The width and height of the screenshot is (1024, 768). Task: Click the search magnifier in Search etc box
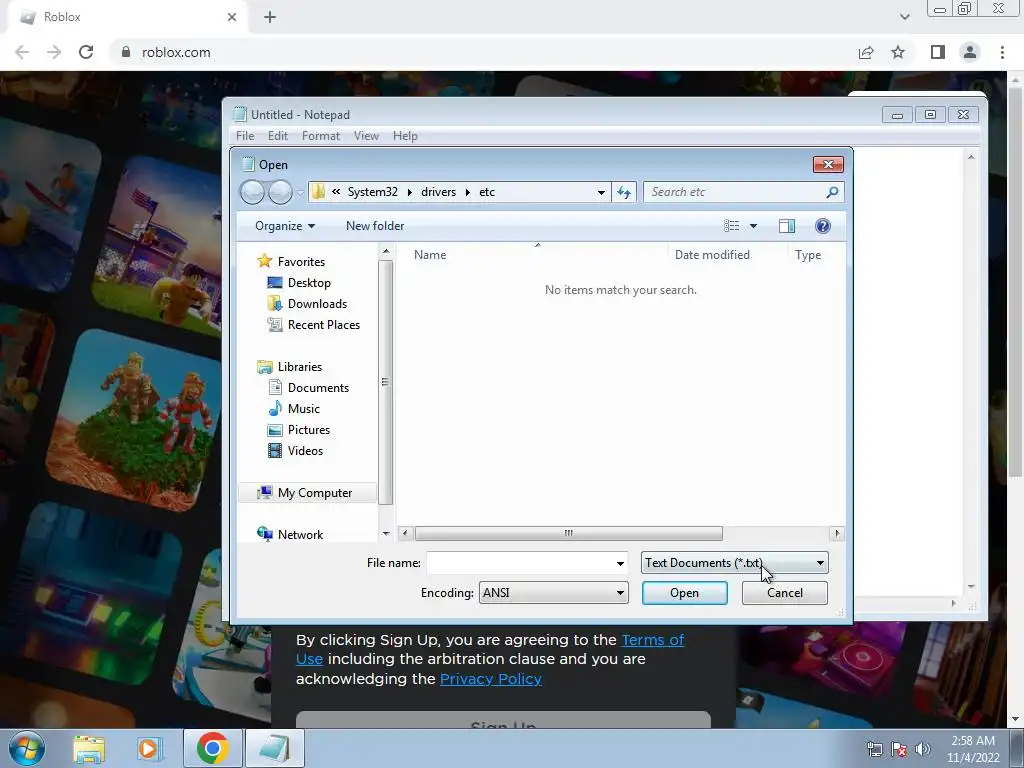(832, 192)
